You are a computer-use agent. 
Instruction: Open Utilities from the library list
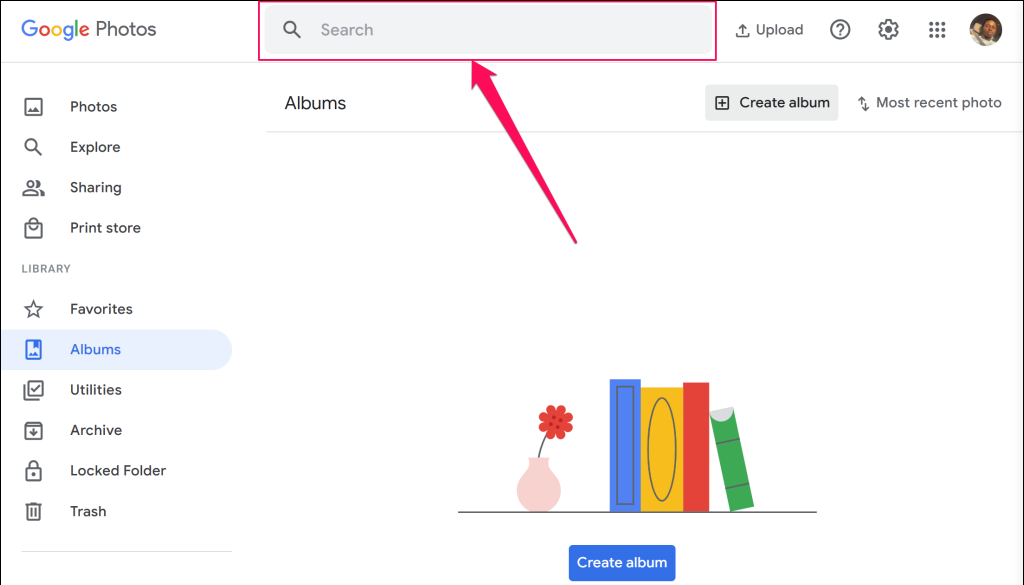tap(96, 390)
